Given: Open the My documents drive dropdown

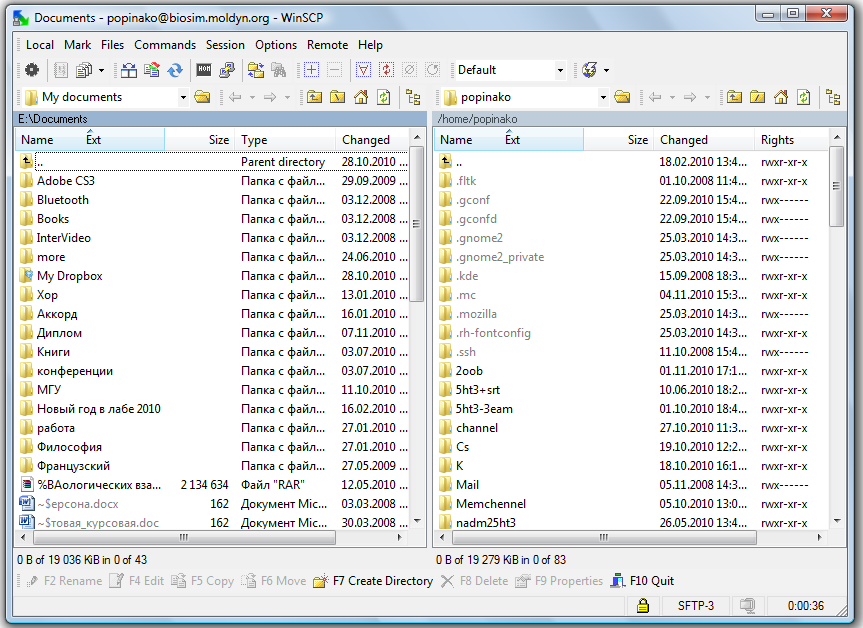Looking at the screenshot, I should [183, 98].
